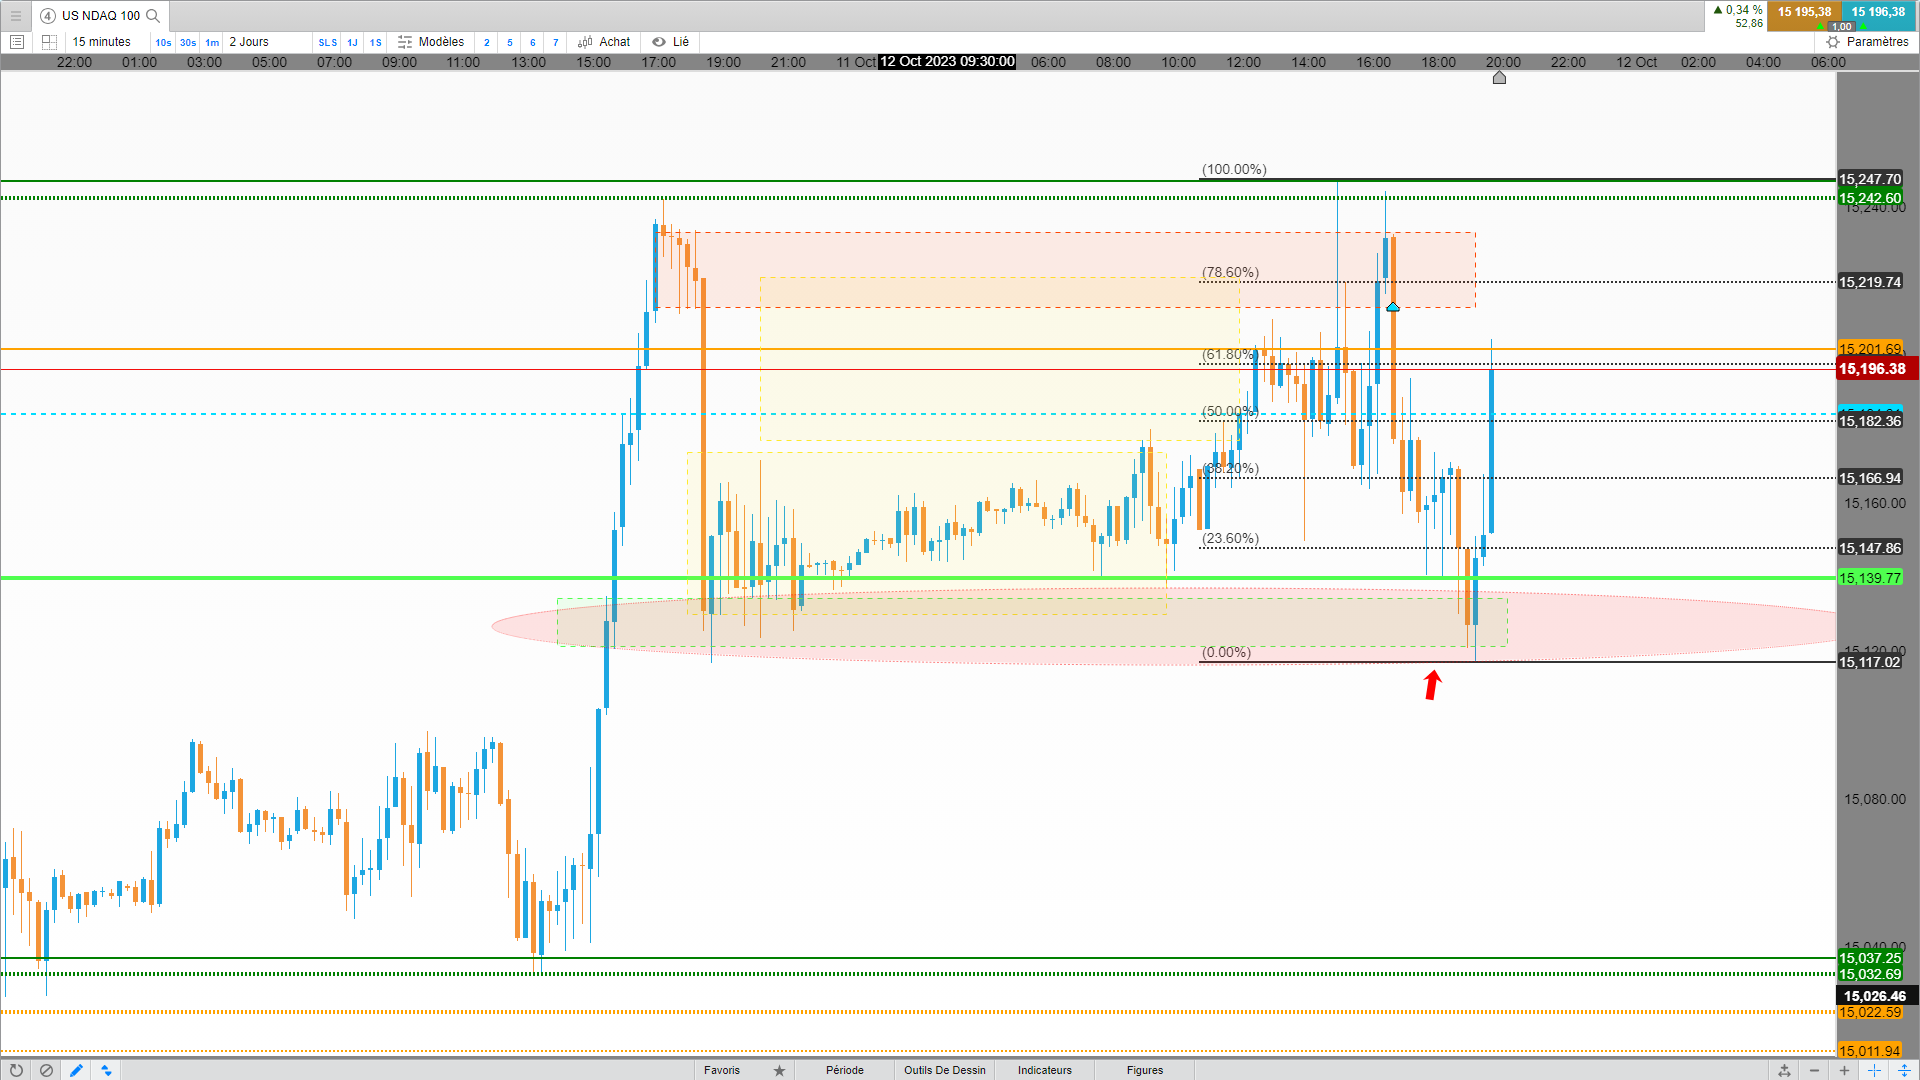
Task: Select the 1m timeframe shortcut
Action: click(x=212, y=42)
